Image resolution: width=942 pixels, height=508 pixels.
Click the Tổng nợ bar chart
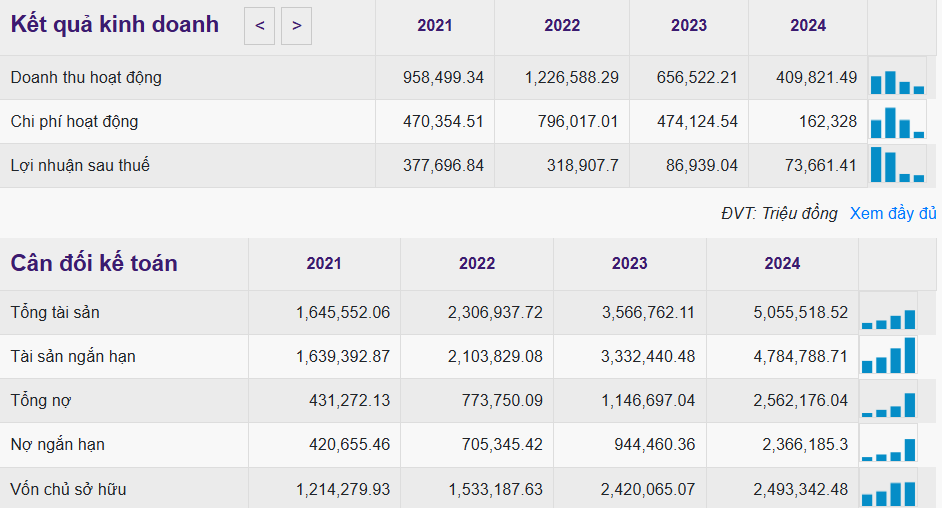[x=888, y=402]
